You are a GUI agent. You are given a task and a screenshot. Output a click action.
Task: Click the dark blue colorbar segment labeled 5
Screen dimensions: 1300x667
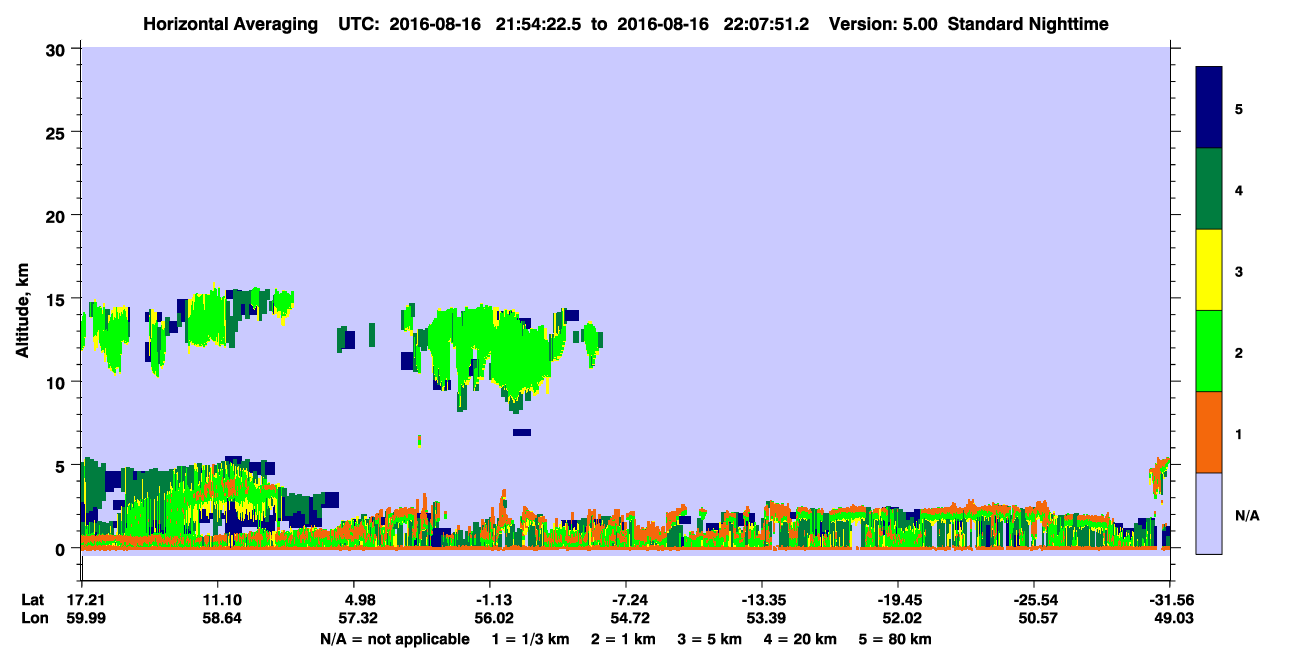click(1209, 107)
